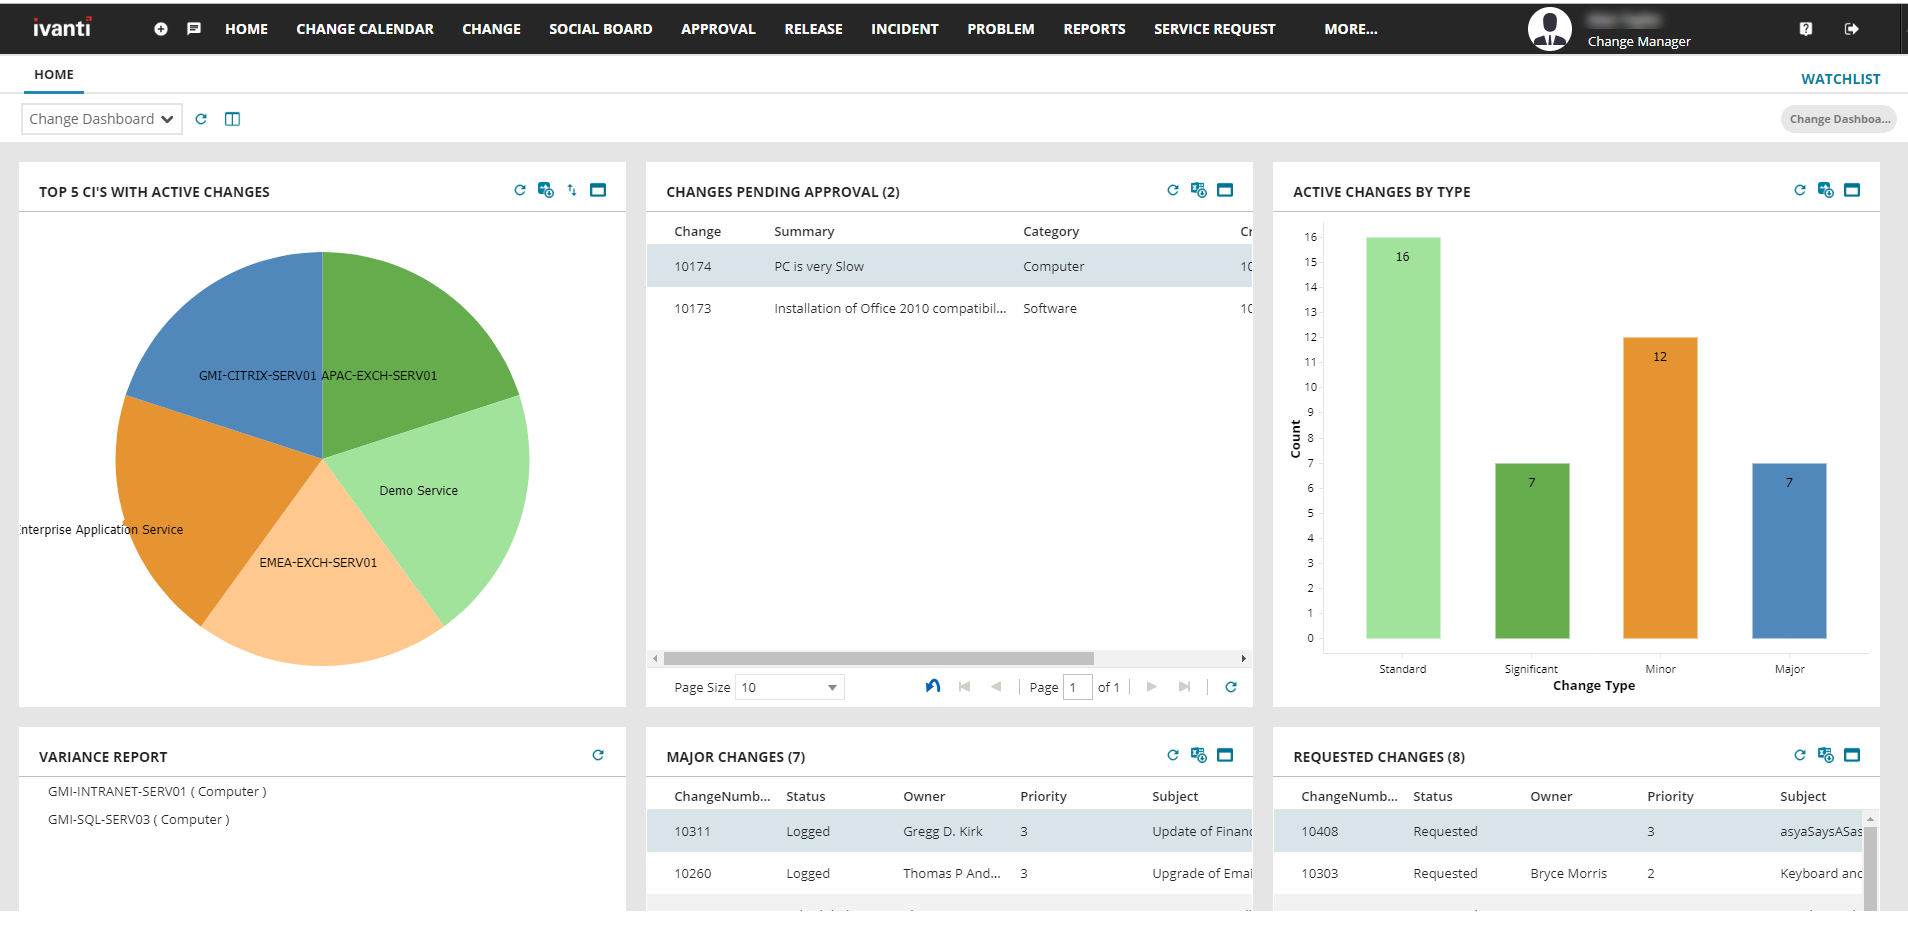This screenshot has height=939, width=1908.
Task: Click the help question mark icon
Action: (1805, 29)
